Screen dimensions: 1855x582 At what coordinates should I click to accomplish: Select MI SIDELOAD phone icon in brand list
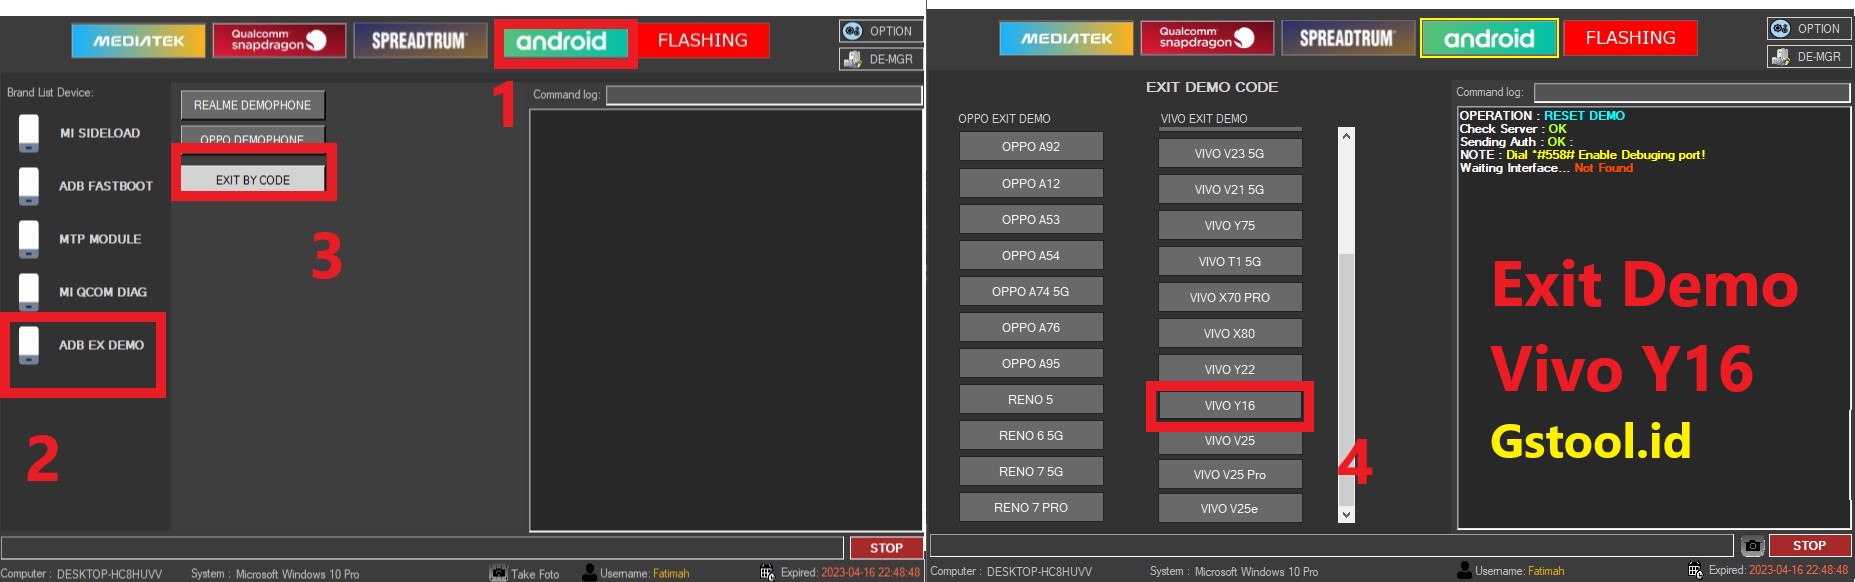coord(29,133)
